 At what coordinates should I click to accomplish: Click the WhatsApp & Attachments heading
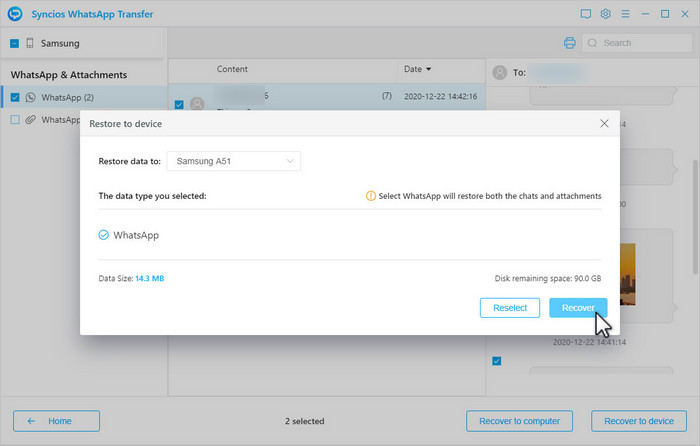click(x=69, y=75)
